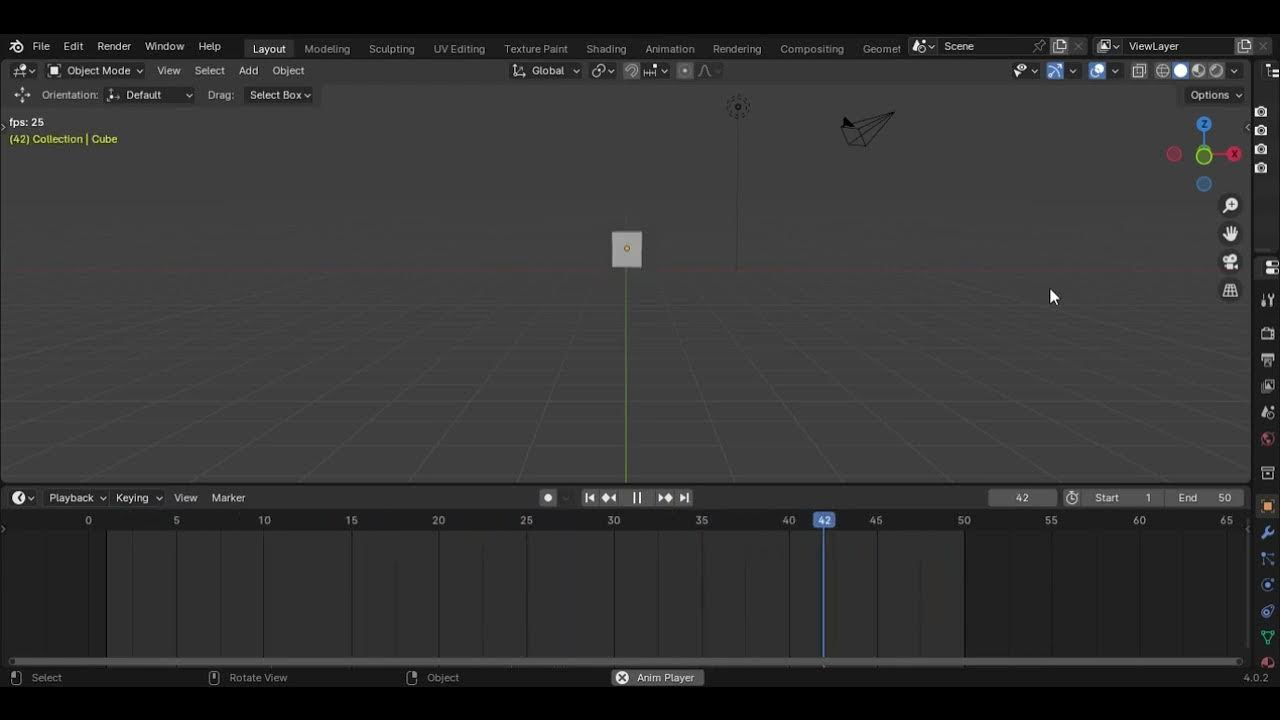This screenshot has width=1280, height=720.
Task: Open the Edit menu
Action: 73,47
